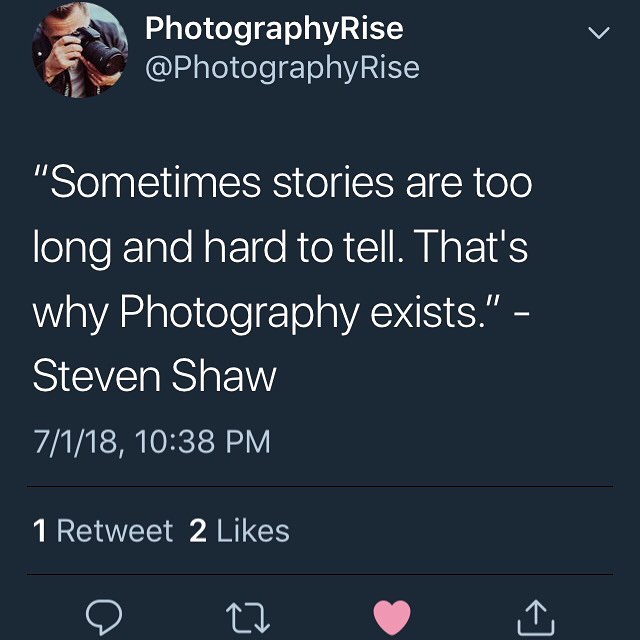The width and height of the screenshot is (640, 640).
Task: Select the 7/1/18 date text
Action: tap(76, 442)
